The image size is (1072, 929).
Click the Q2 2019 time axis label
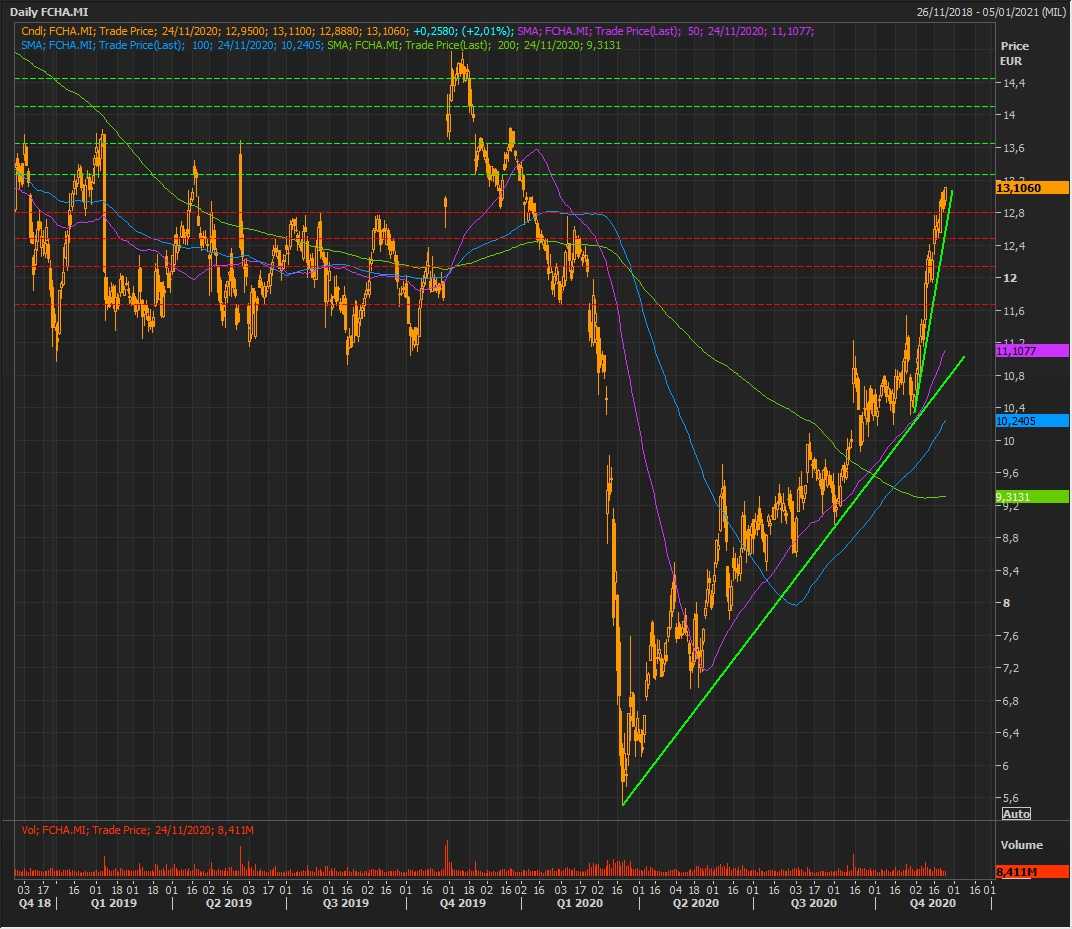tap(228, 903)
